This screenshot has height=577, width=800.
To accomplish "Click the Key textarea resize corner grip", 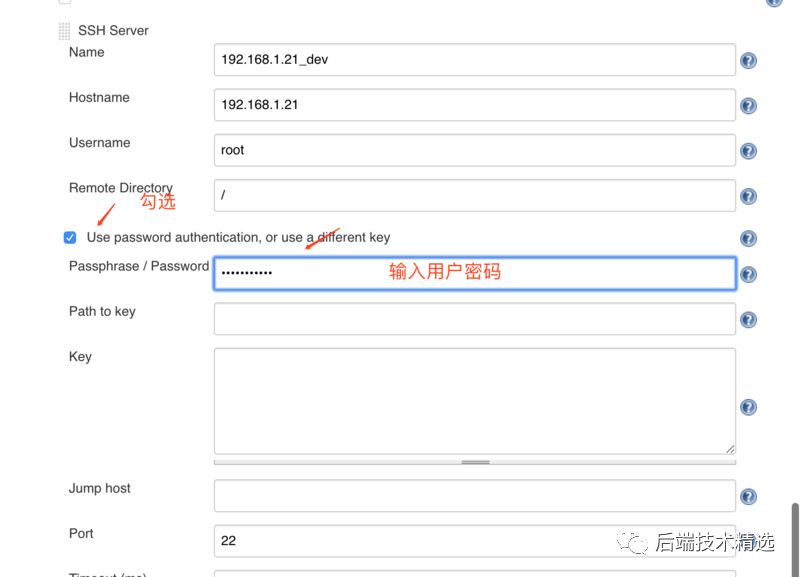I will (x=730, y=449).
